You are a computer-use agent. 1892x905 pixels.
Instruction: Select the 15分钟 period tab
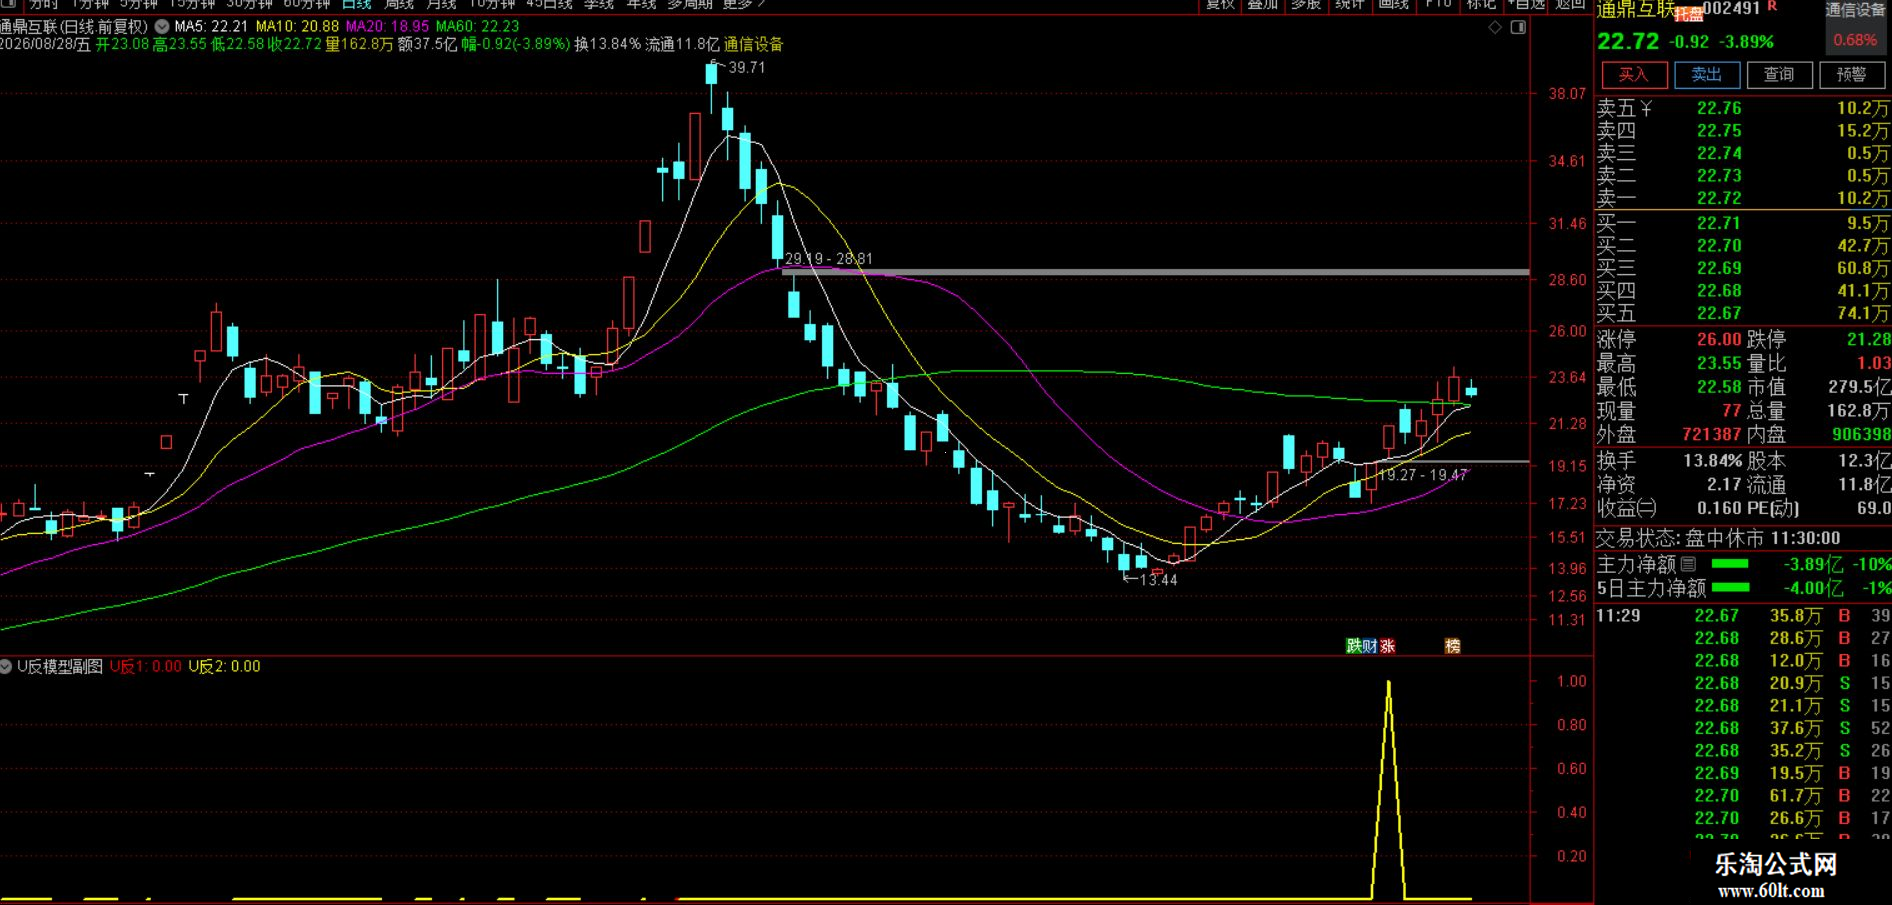193,4
